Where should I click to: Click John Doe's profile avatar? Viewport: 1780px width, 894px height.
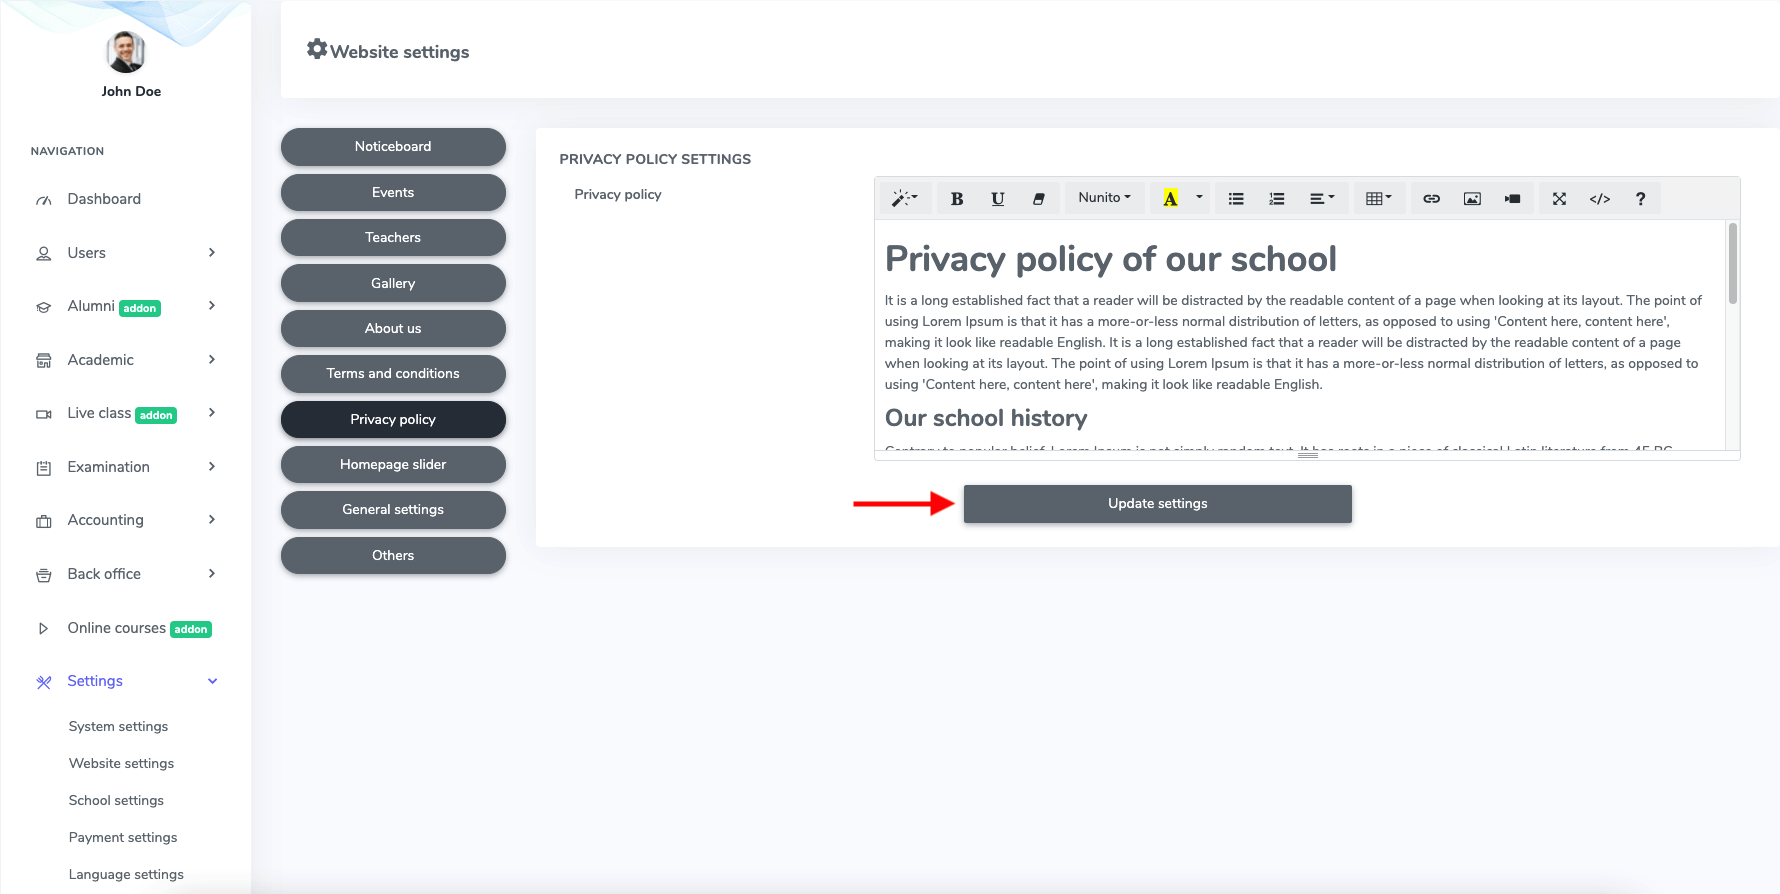pos(126,52)
